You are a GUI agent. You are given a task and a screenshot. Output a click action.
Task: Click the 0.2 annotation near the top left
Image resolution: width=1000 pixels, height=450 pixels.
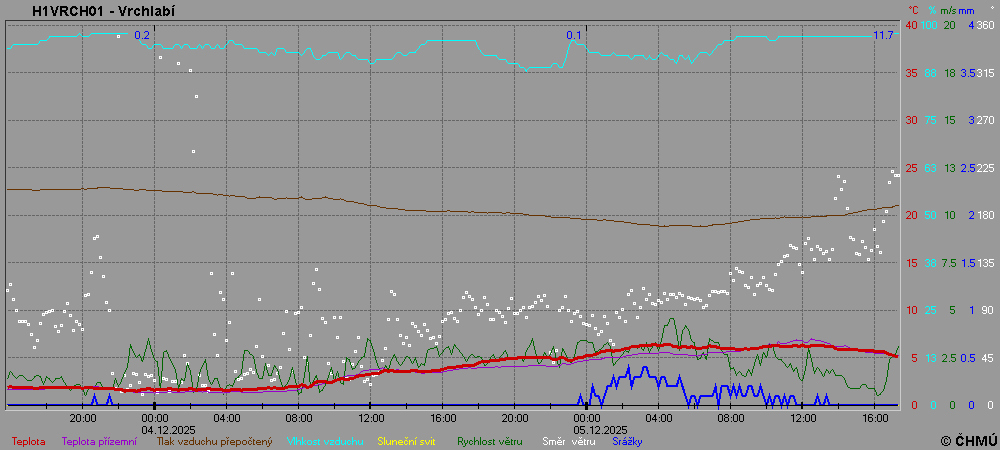pyautogui.click(x=142, y=35)
